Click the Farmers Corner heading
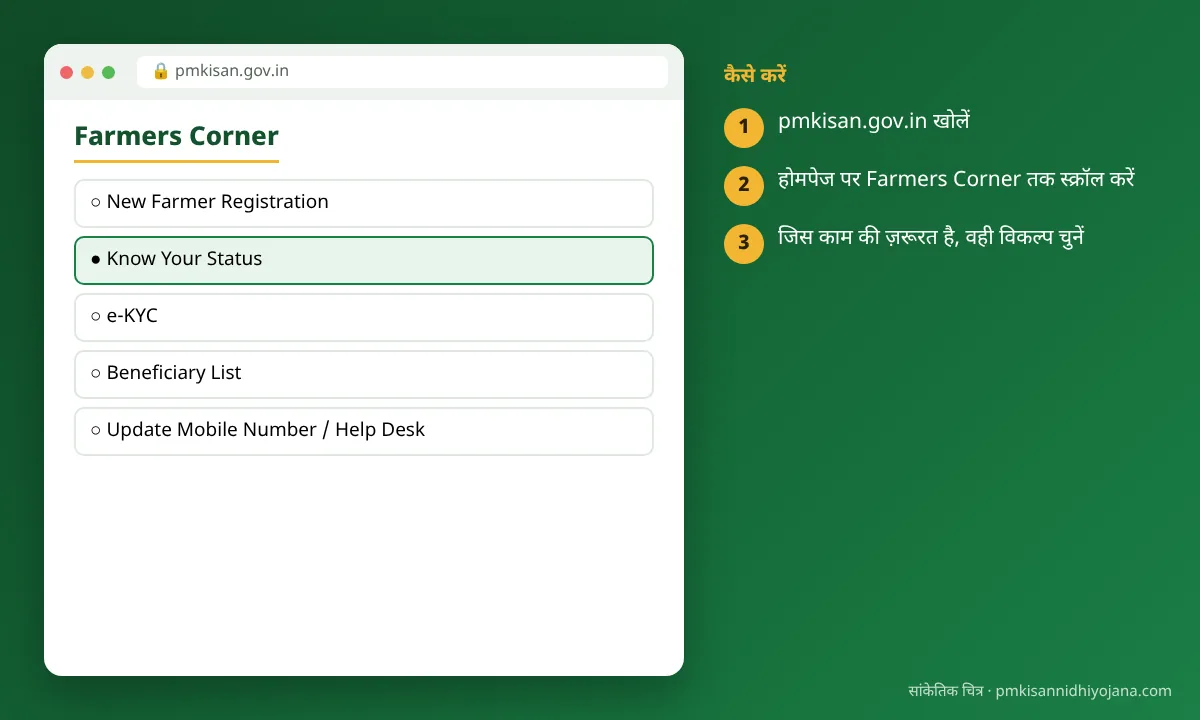Image resolution: width=1200 pixels, height=720 pixels. click(176, 136)
